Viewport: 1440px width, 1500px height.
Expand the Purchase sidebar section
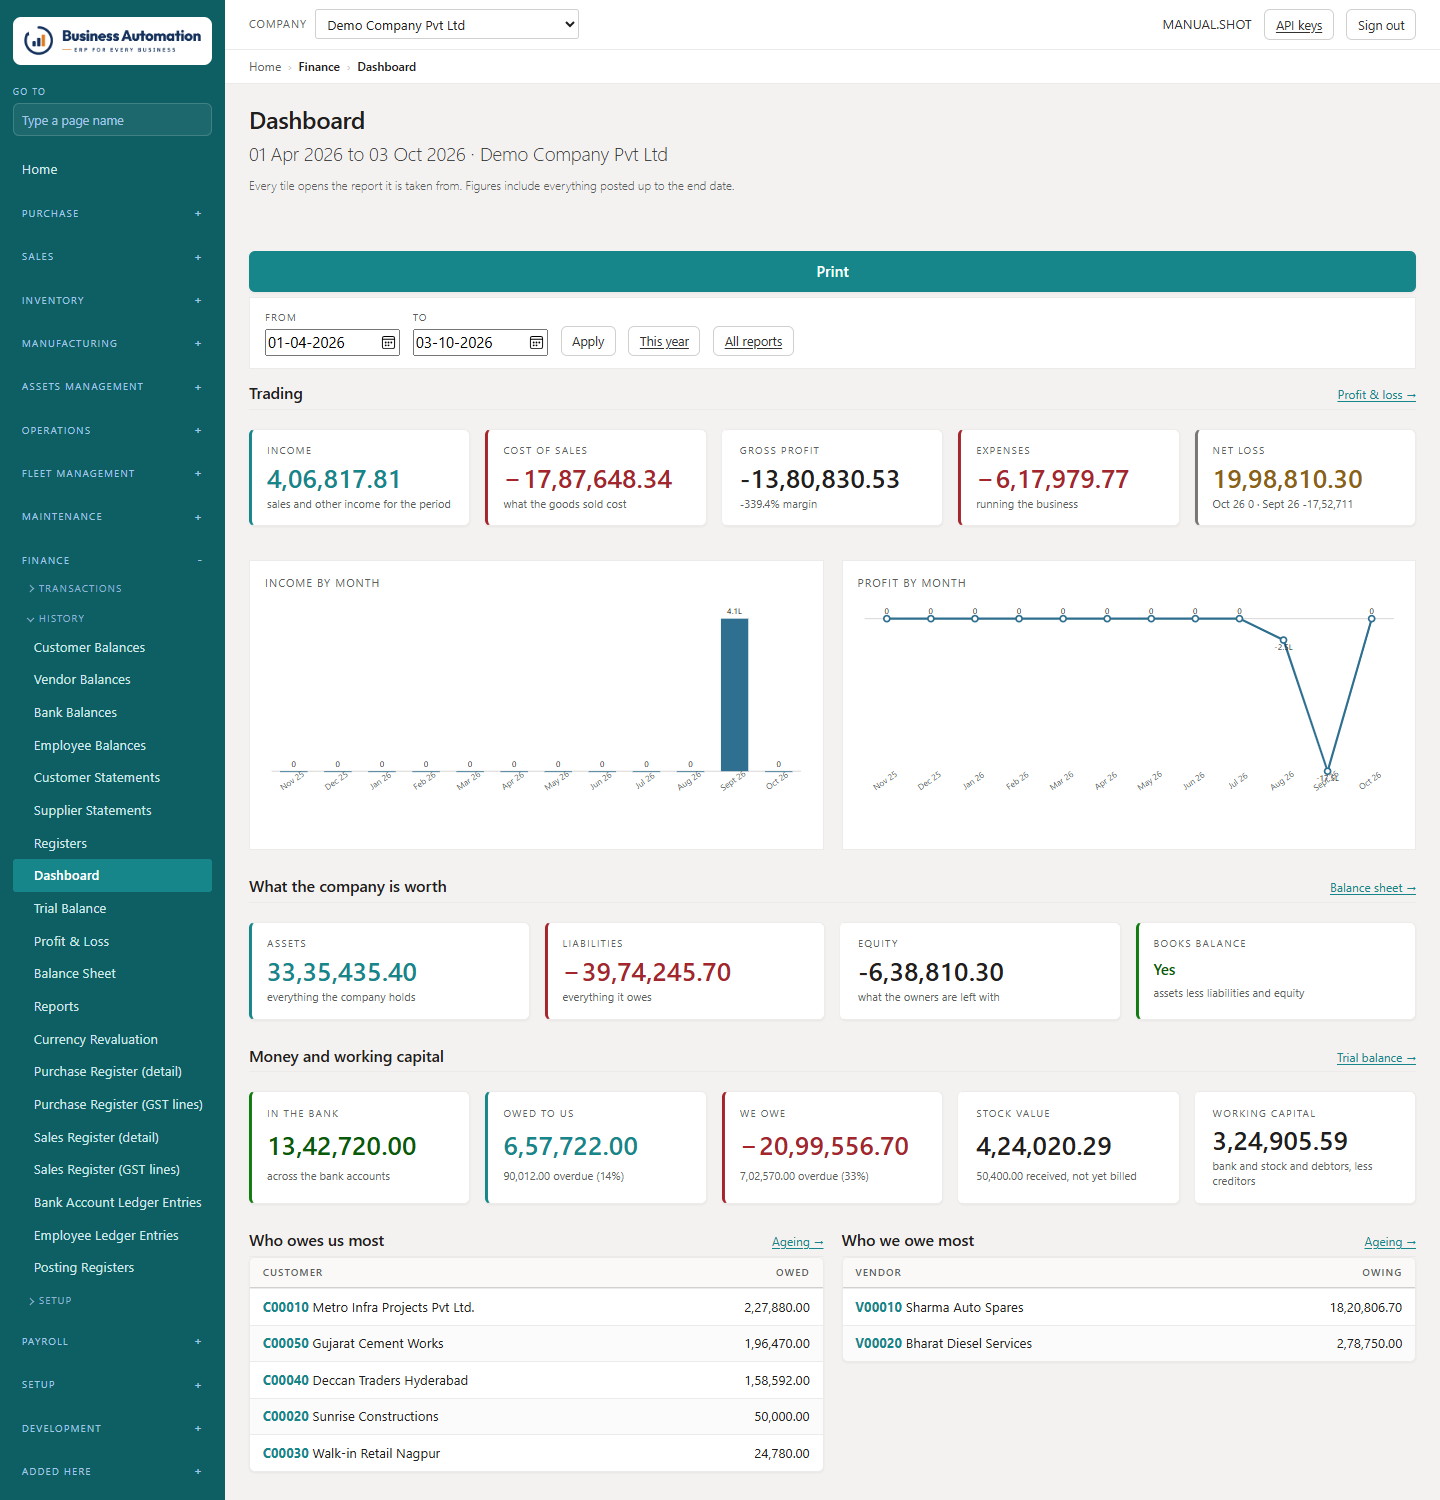tap(112, 214)
